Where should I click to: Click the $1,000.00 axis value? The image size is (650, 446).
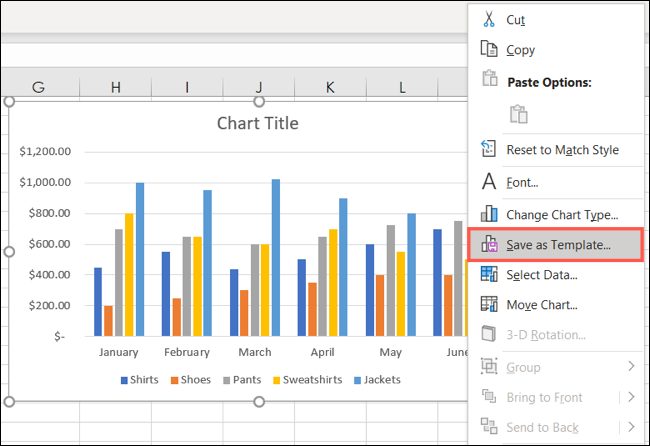45,182
